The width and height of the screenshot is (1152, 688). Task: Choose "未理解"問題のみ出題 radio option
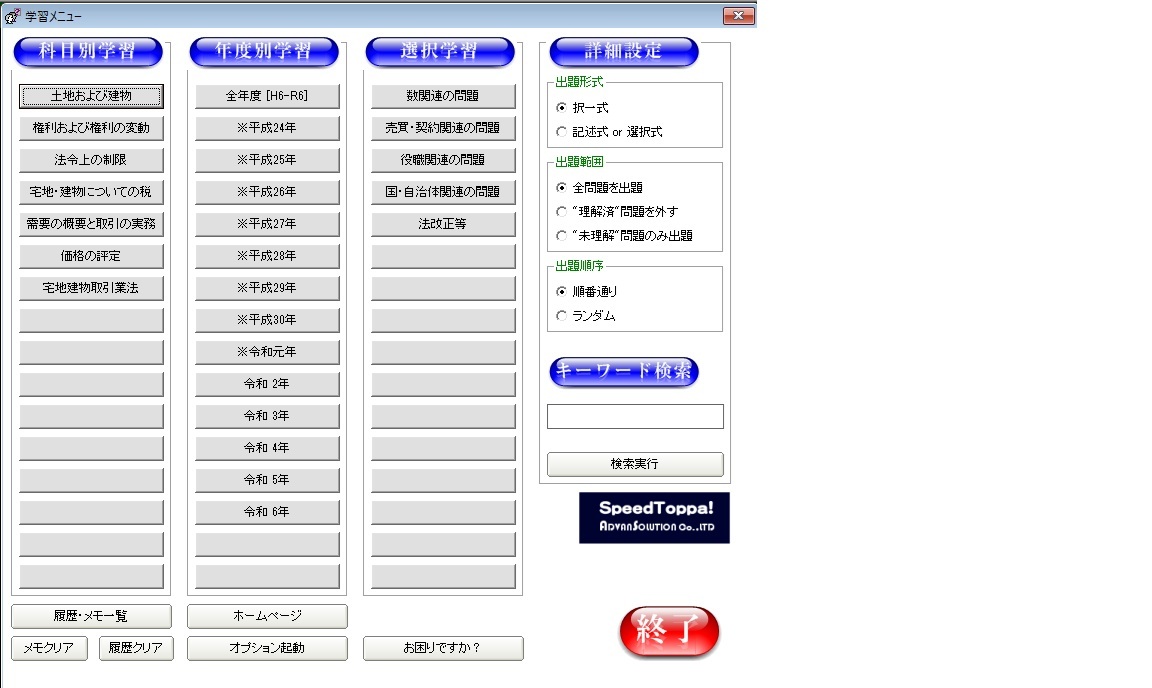(561, 236)
